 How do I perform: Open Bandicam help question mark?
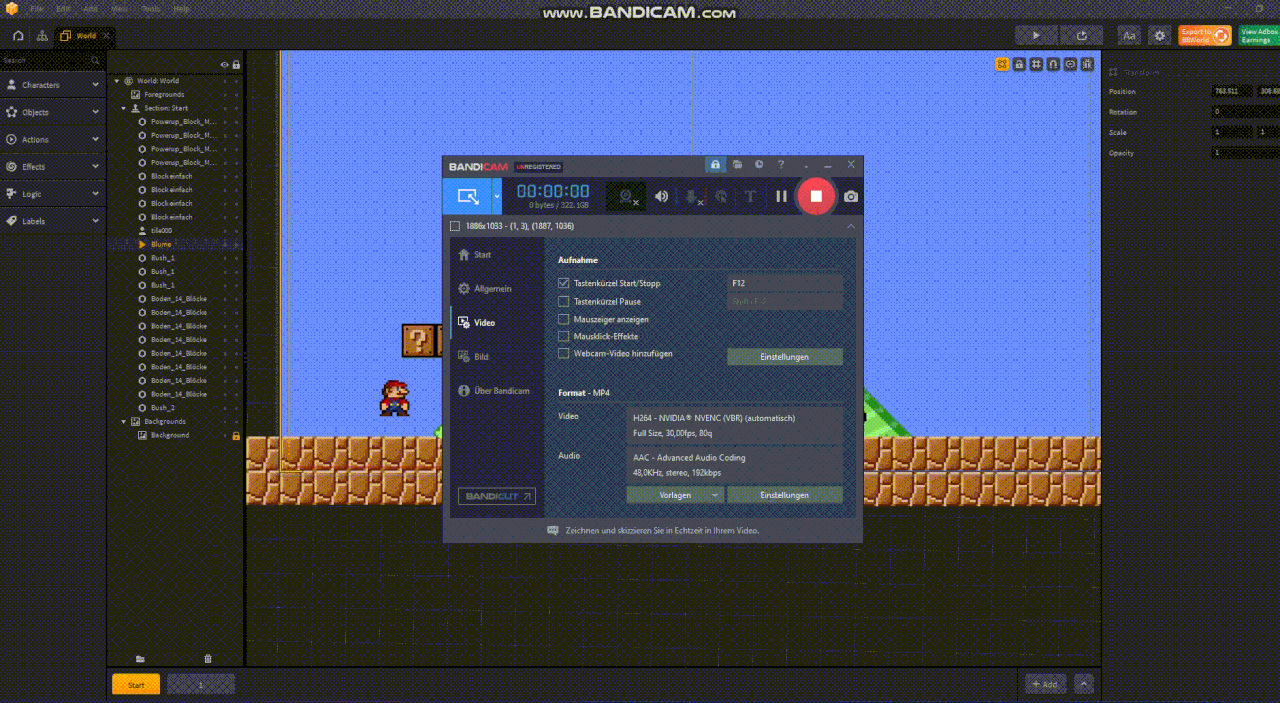(x=781, y=165)
